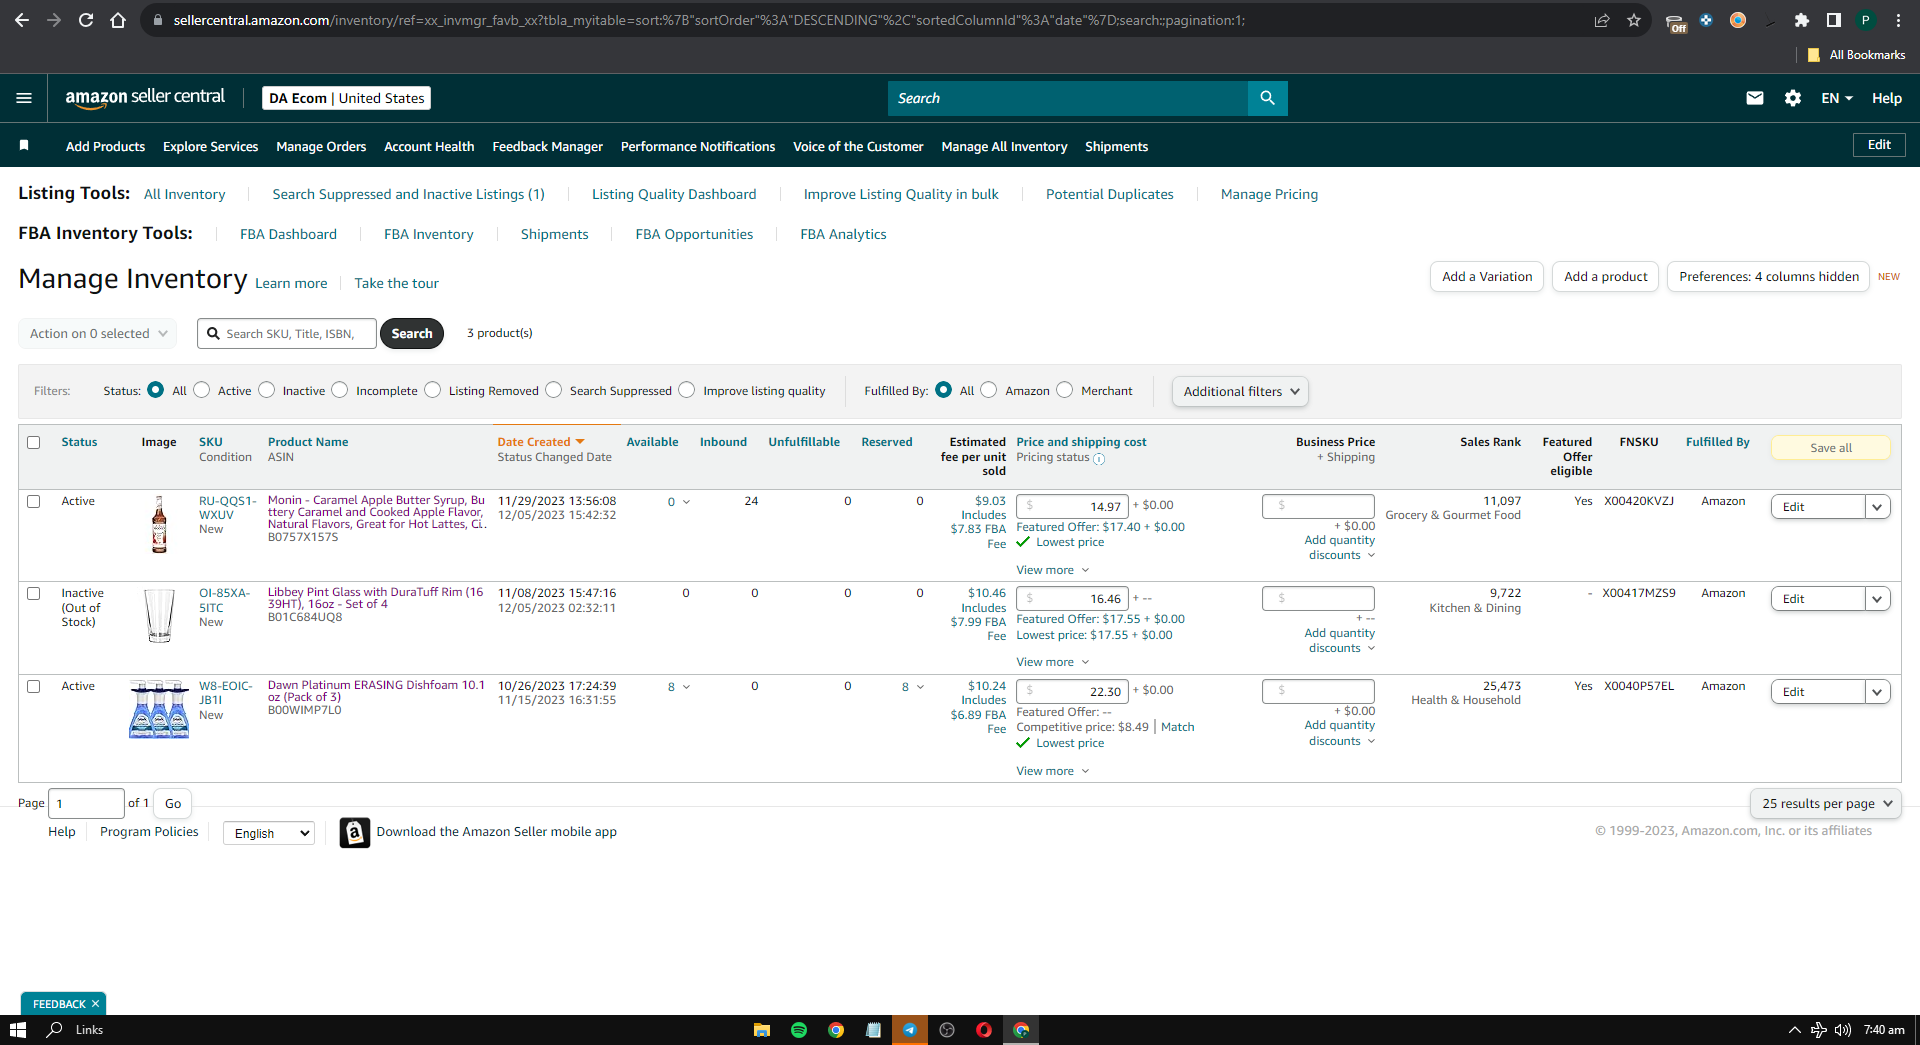The width and height of the screenshot is (1920, 1045).
Task: Click the Search SKU, Title, ISBN field
Action: click(287, 333)
